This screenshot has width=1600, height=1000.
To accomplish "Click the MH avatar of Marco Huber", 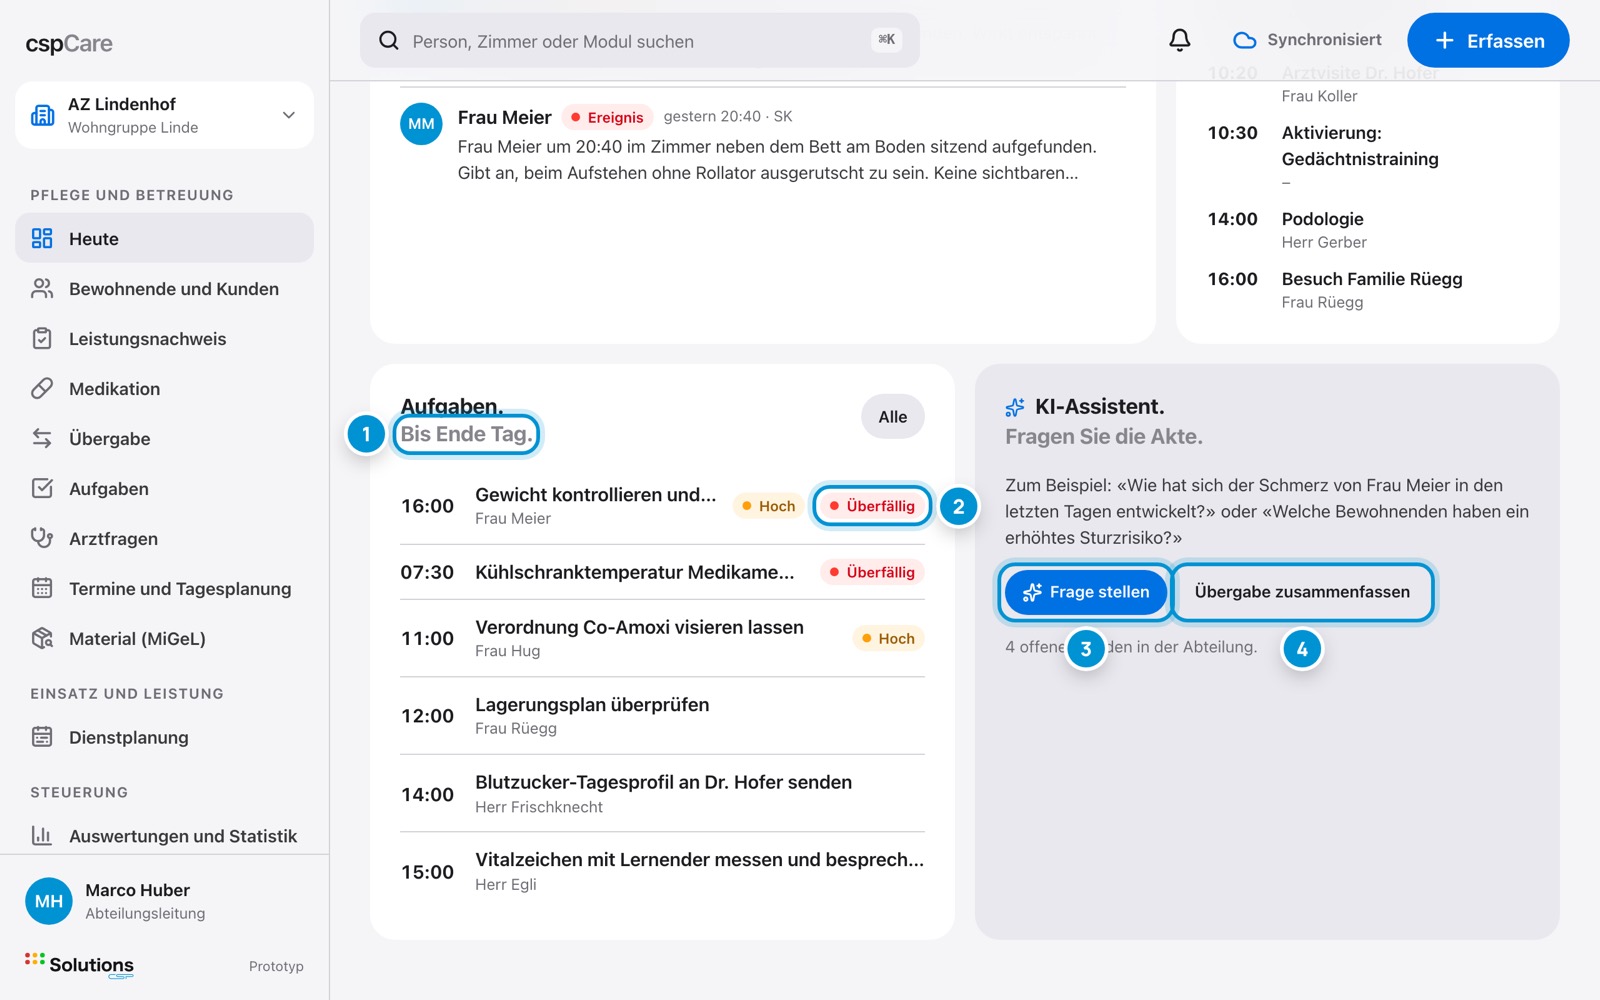I will [49, 901].
